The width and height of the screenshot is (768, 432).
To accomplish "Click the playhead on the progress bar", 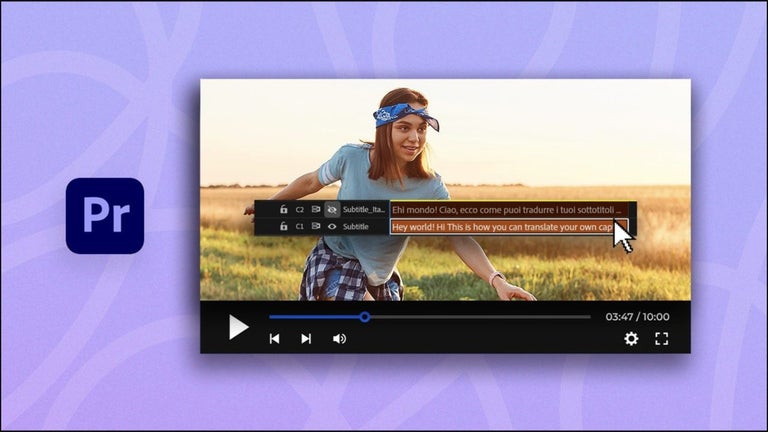I will (x=365, y=317).
